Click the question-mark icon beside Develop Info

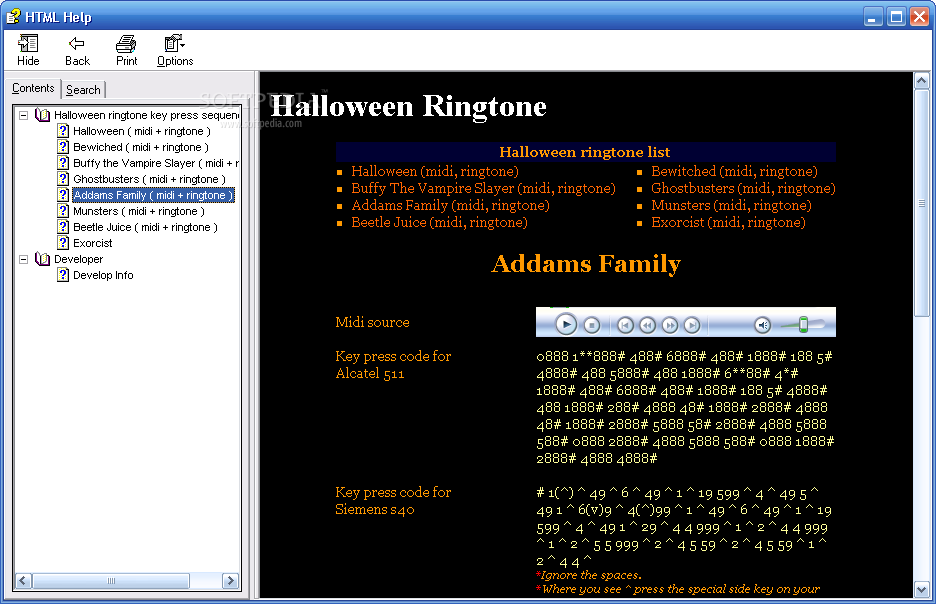pos(63,275)
